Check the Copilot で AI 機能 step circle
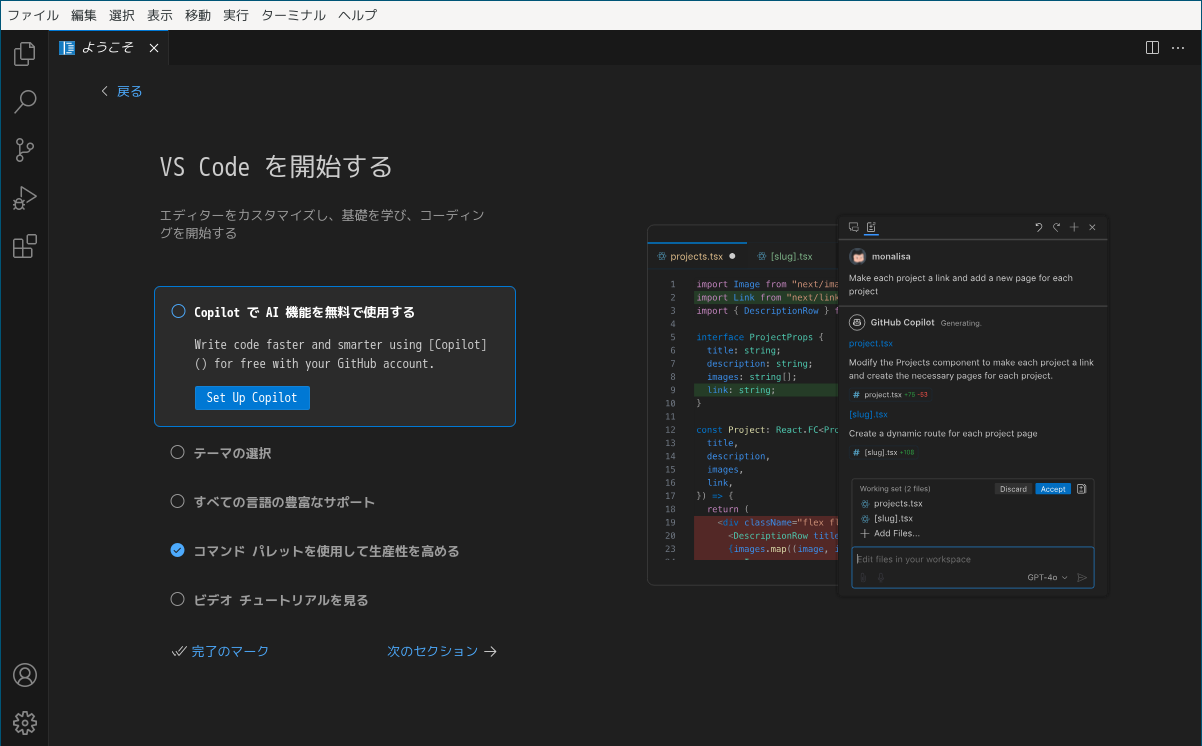 [178, 311]
